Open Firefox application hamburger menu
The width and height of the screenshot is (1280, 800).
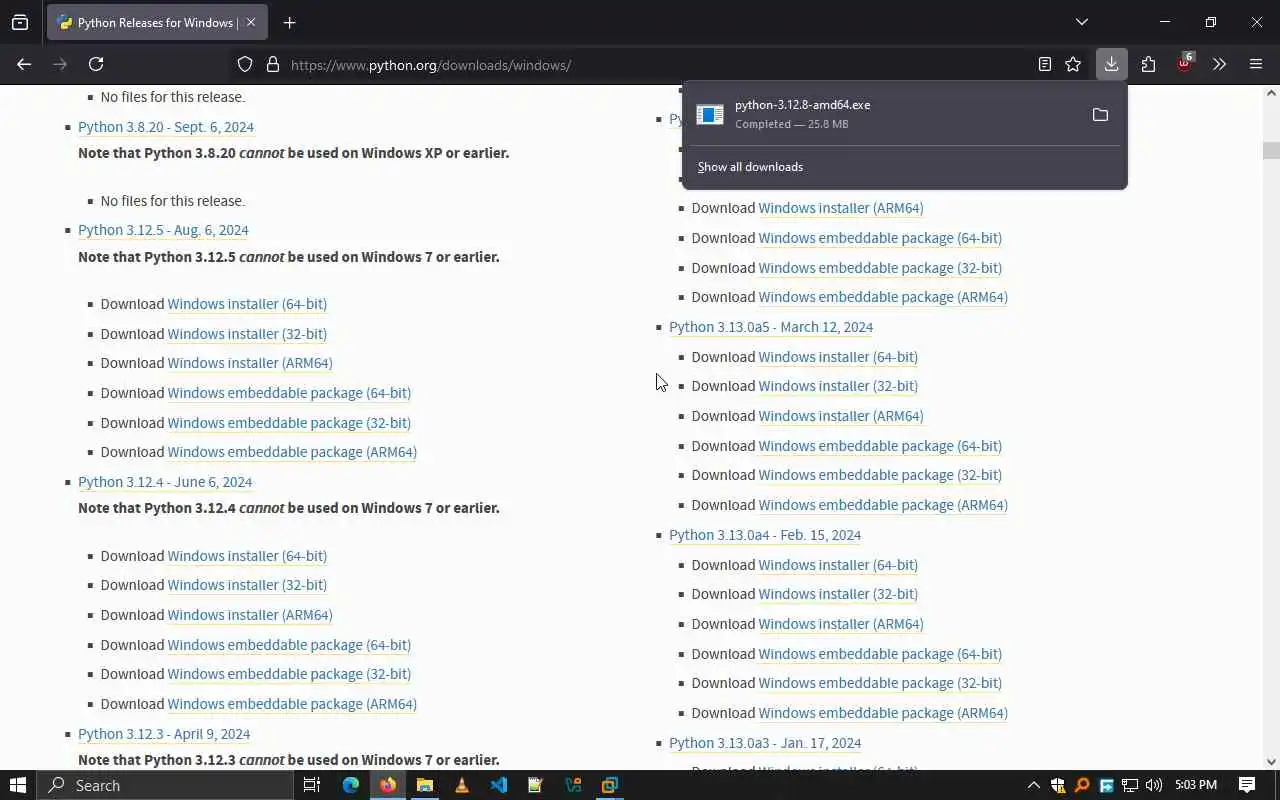pyautogui.click(x=1256, y=64)
